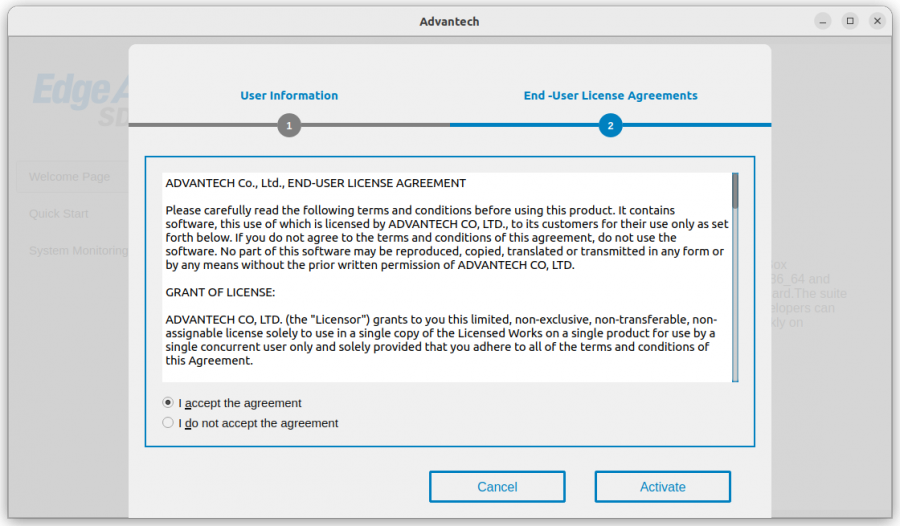This screenshot has height=526, width=900.
Task: Open the Welcome Page sidebar item
Action: pyautogui.click(x=69, y=177)
